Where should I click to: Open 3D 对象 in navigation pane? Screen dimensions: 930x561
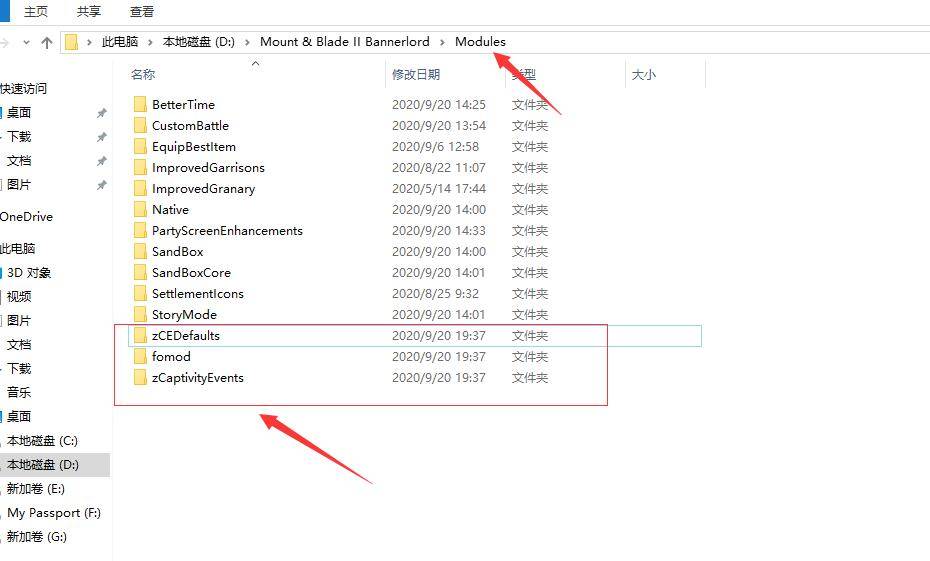[29, 272]
